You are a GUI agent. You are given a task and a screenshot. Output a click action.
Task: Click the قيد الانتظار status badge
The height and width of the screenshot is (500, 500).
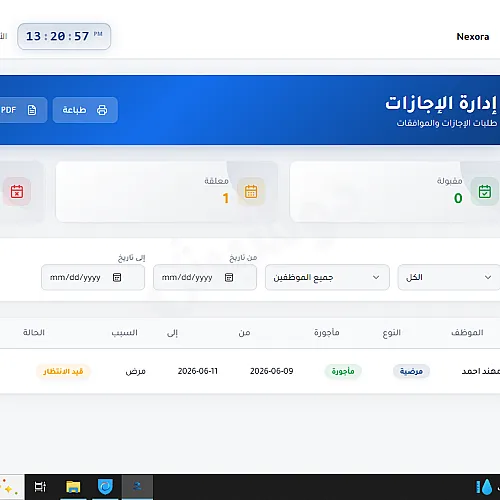63,371
